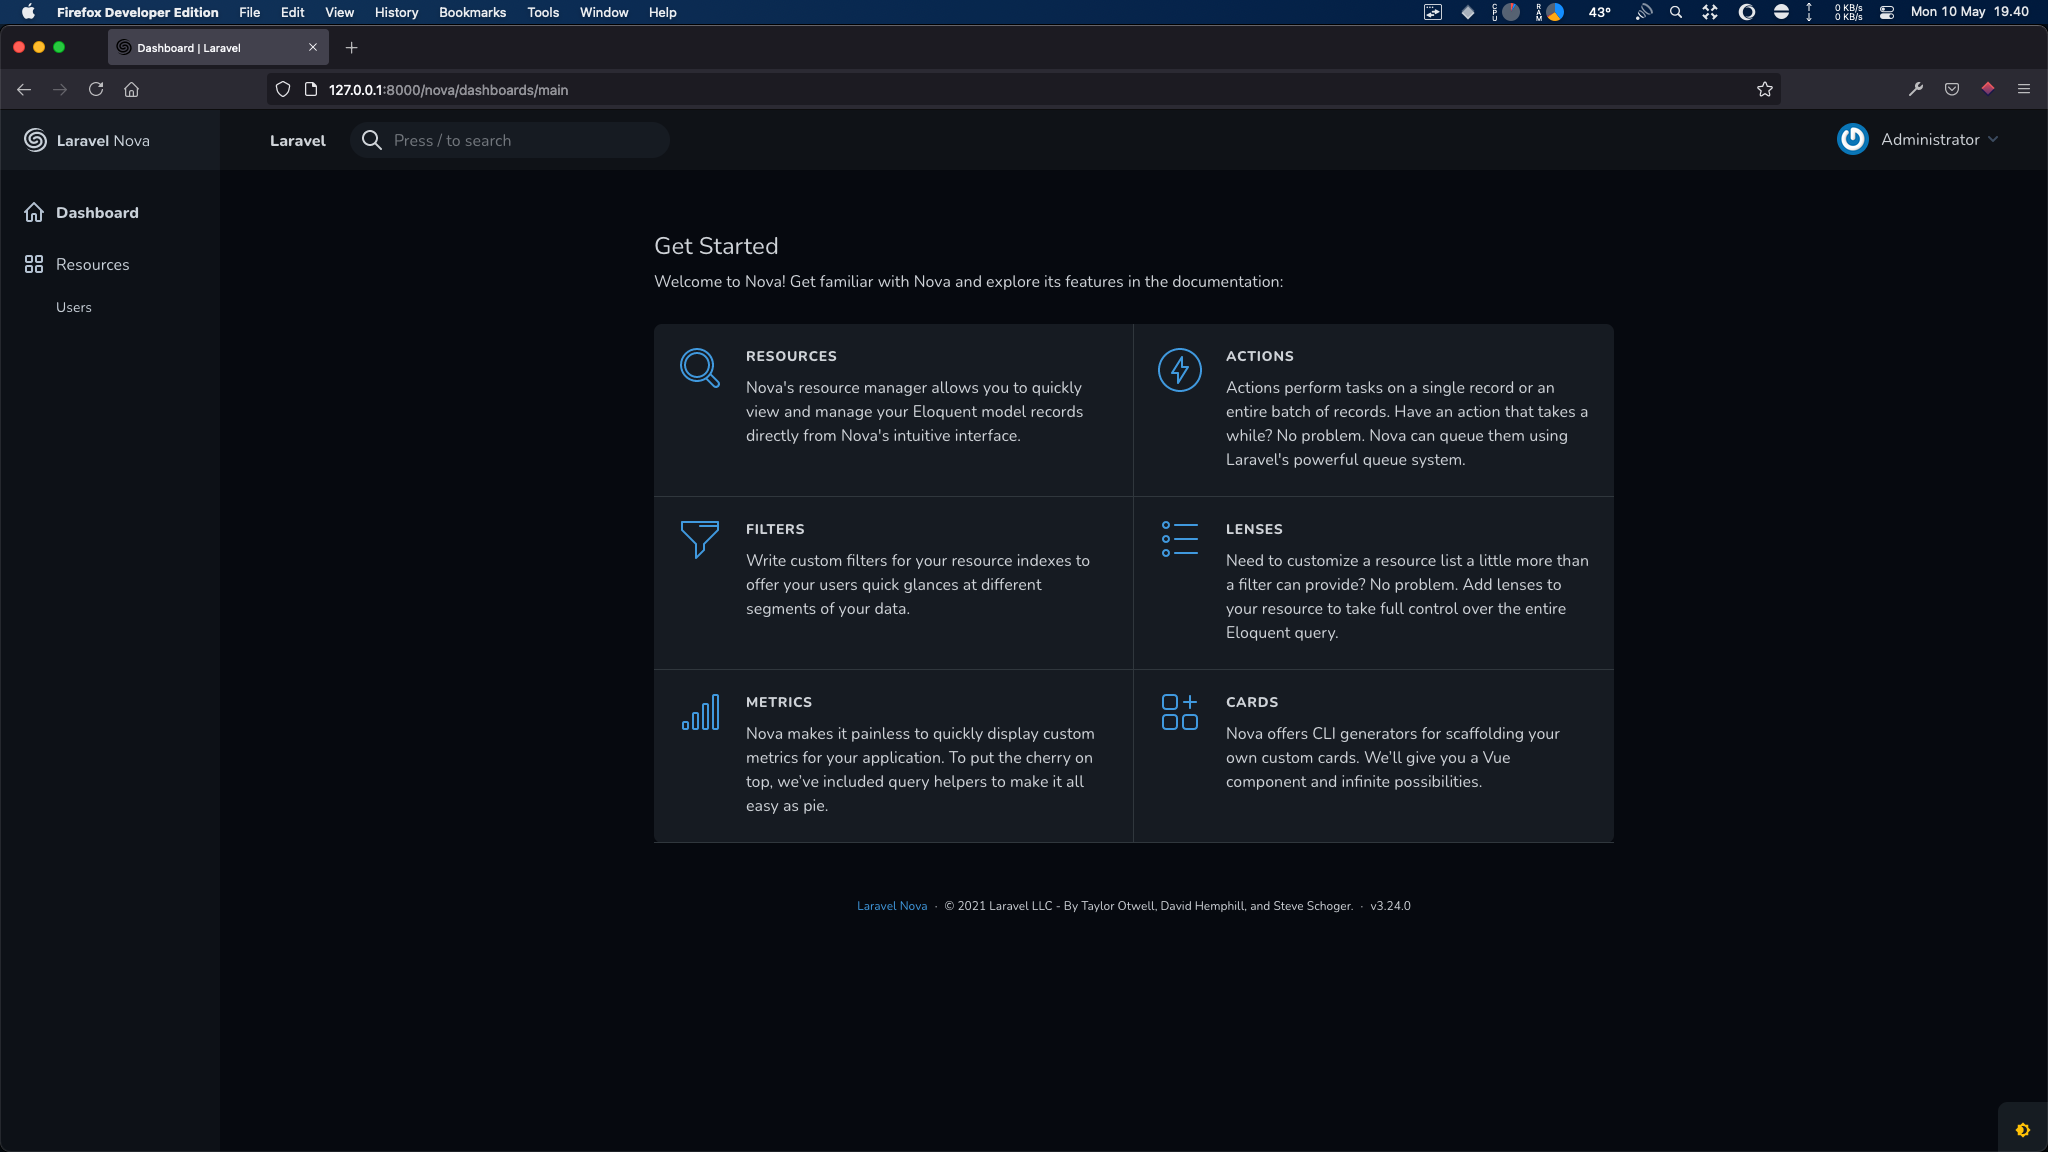The image size is (2048, 1152).
Task: Select the Dashboard | Laravel browser tab
Action: [218, 48]
